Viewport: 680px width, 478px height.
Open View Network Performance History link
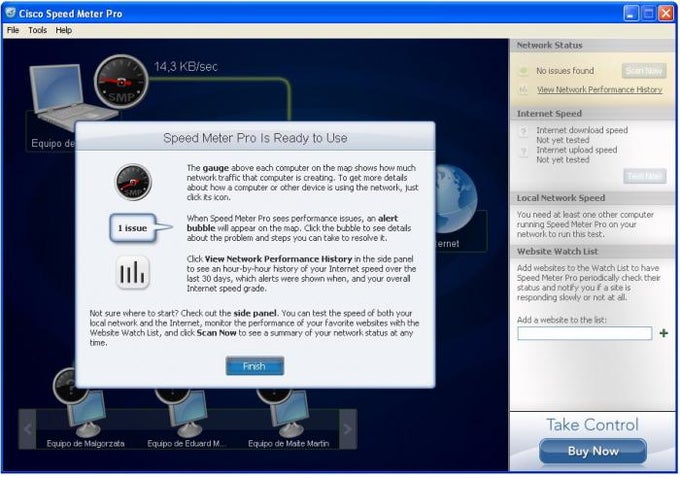coord(599,90)
